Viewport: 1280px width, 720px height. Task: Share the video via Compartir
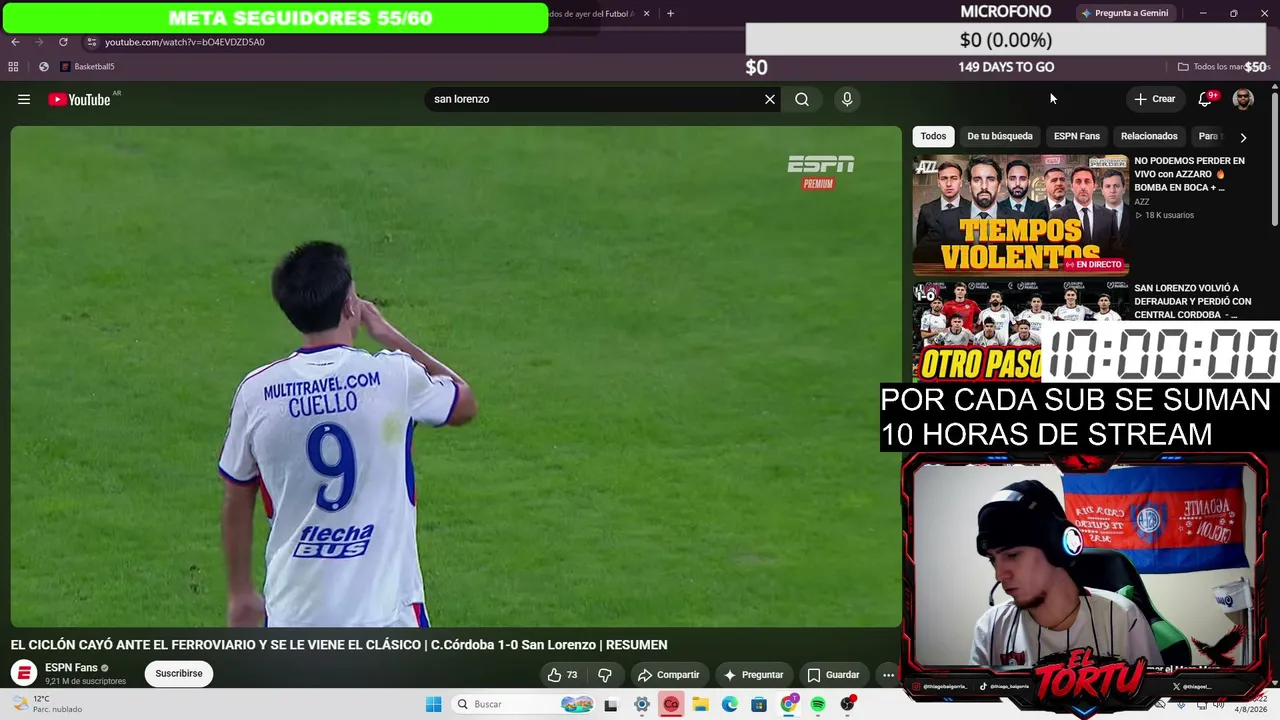point(668,675)
